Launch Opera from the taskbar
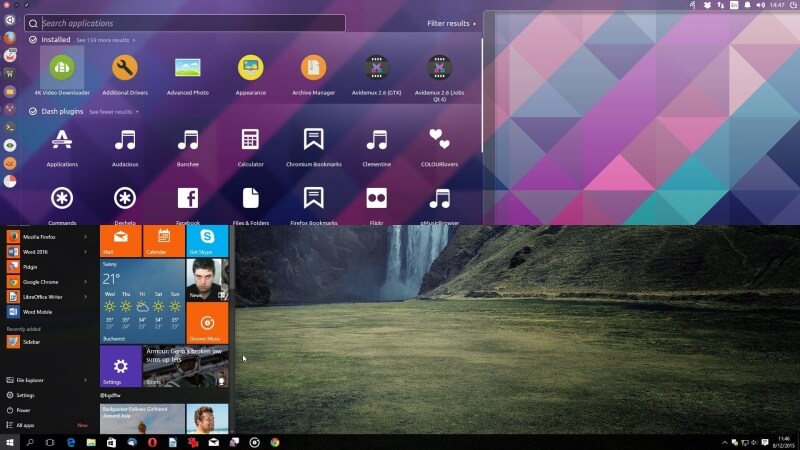Viewport: 800px width, 450px height. [152, 442]
